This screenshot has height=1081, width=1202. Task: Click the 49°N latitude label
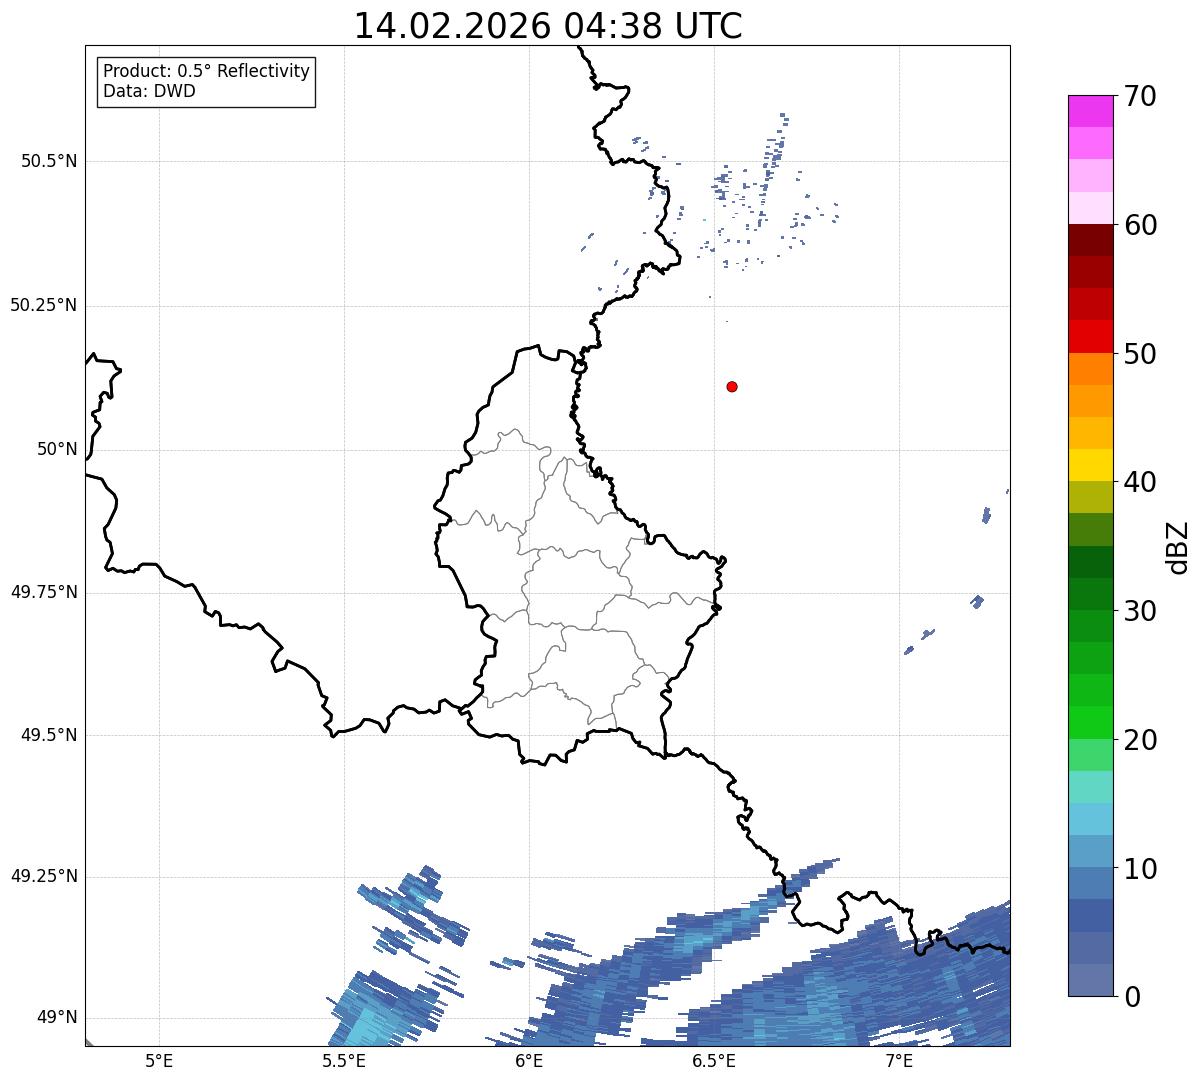point(58,1018)
